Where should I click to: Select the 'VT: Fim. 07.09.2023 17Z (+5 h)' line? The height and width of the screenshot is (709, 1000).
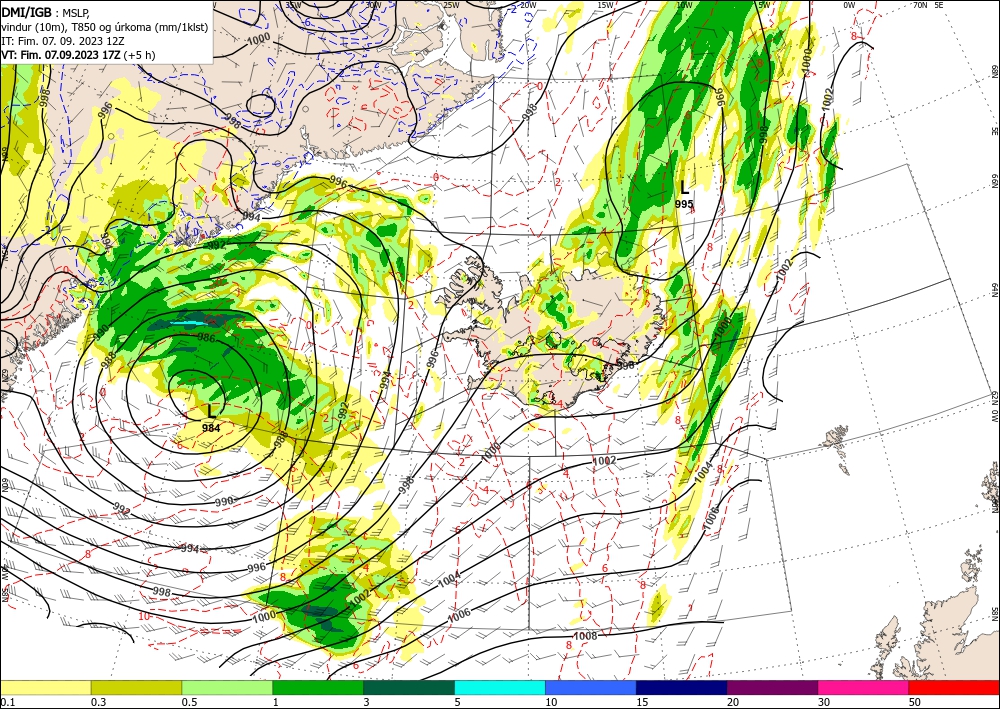coord(78,55)
